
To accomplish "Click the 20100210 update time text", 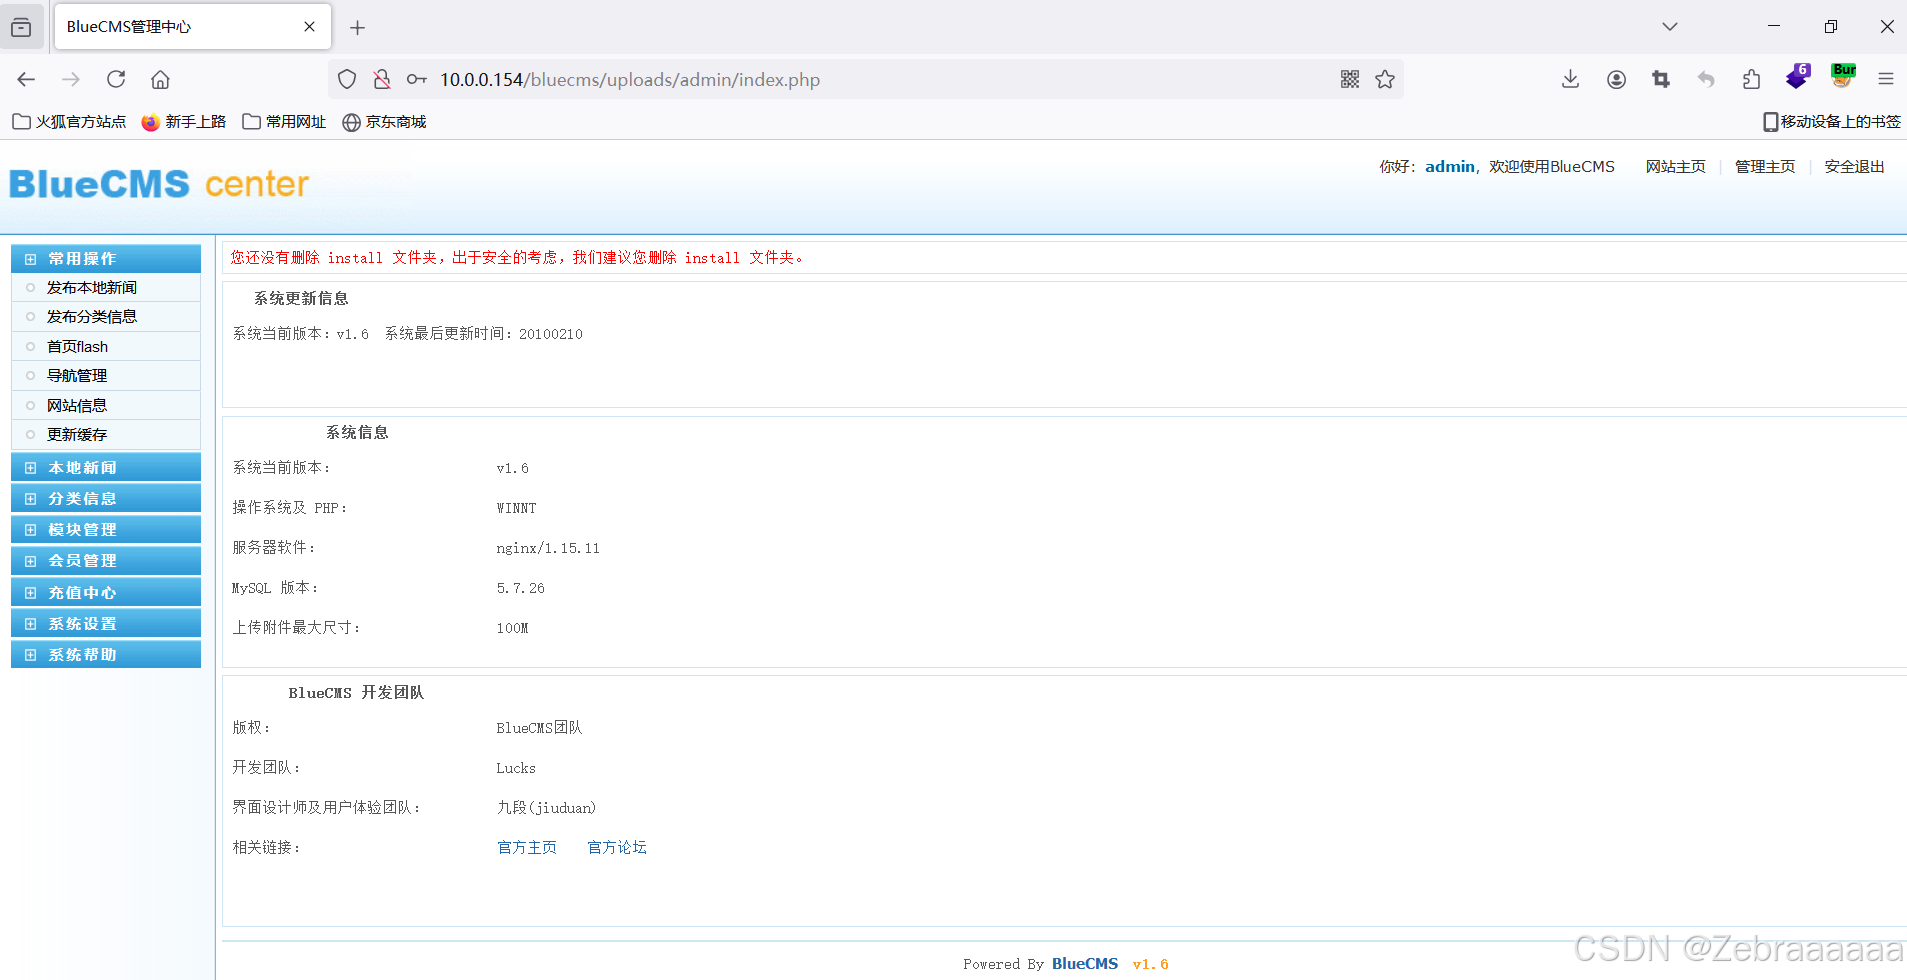I will click(550, 334).
